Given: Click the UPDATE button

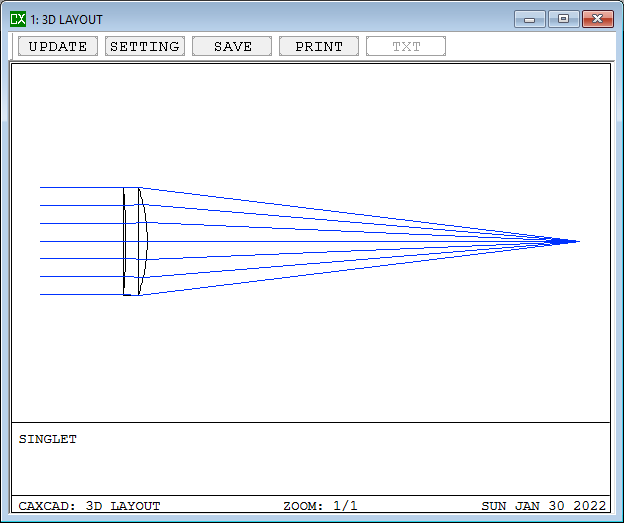Looking at the screenshot, I should (58, 46).
